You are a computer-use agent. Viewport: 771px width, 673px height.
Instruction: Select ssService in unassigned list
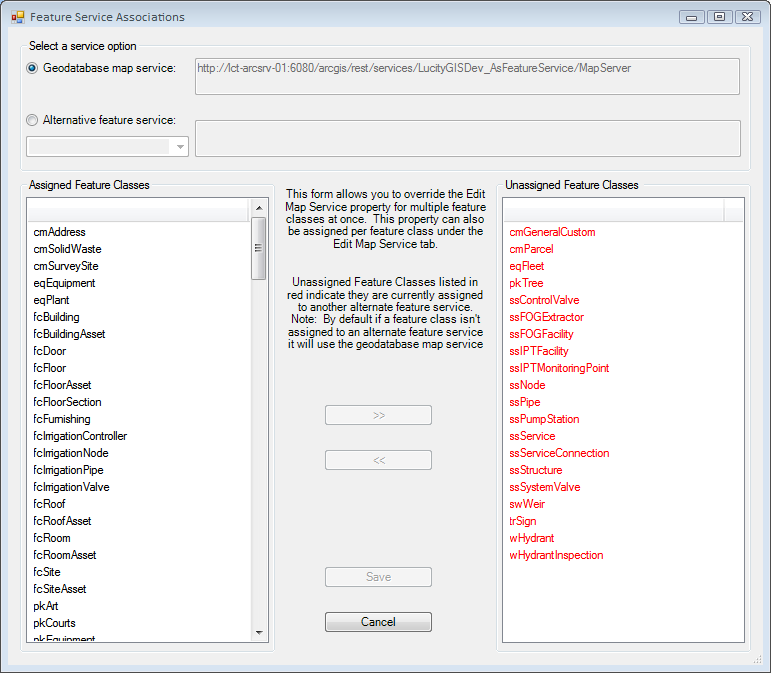point(532,436)
